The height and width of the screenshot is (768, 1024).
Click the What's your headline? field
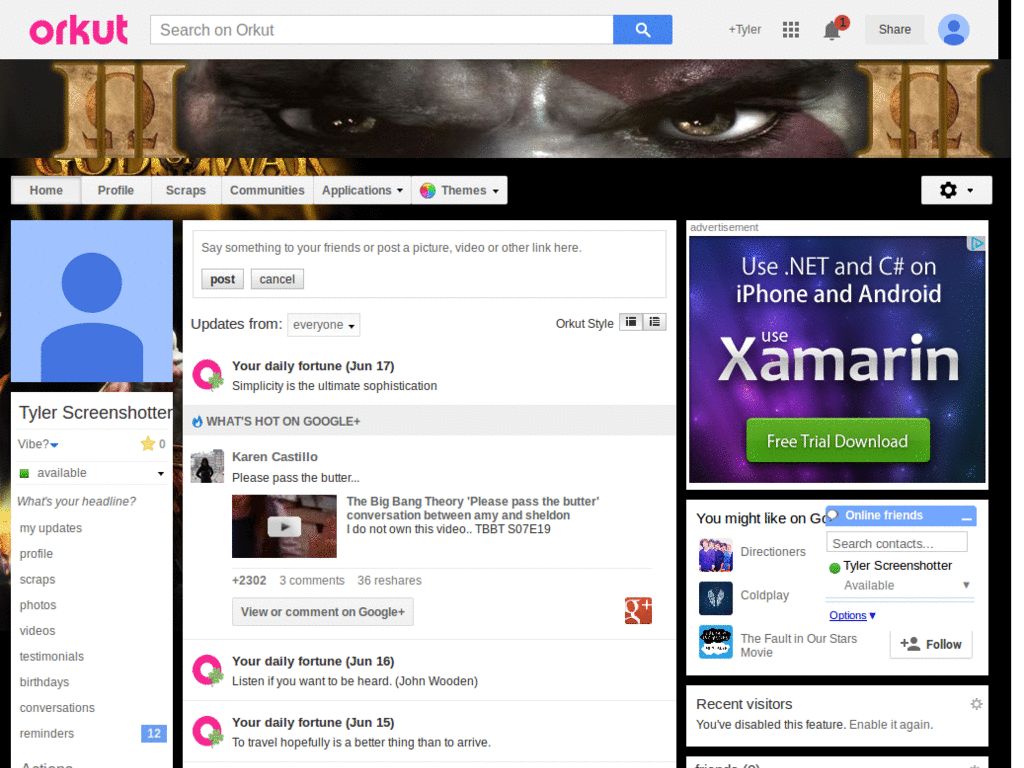(x=76, y=502)
